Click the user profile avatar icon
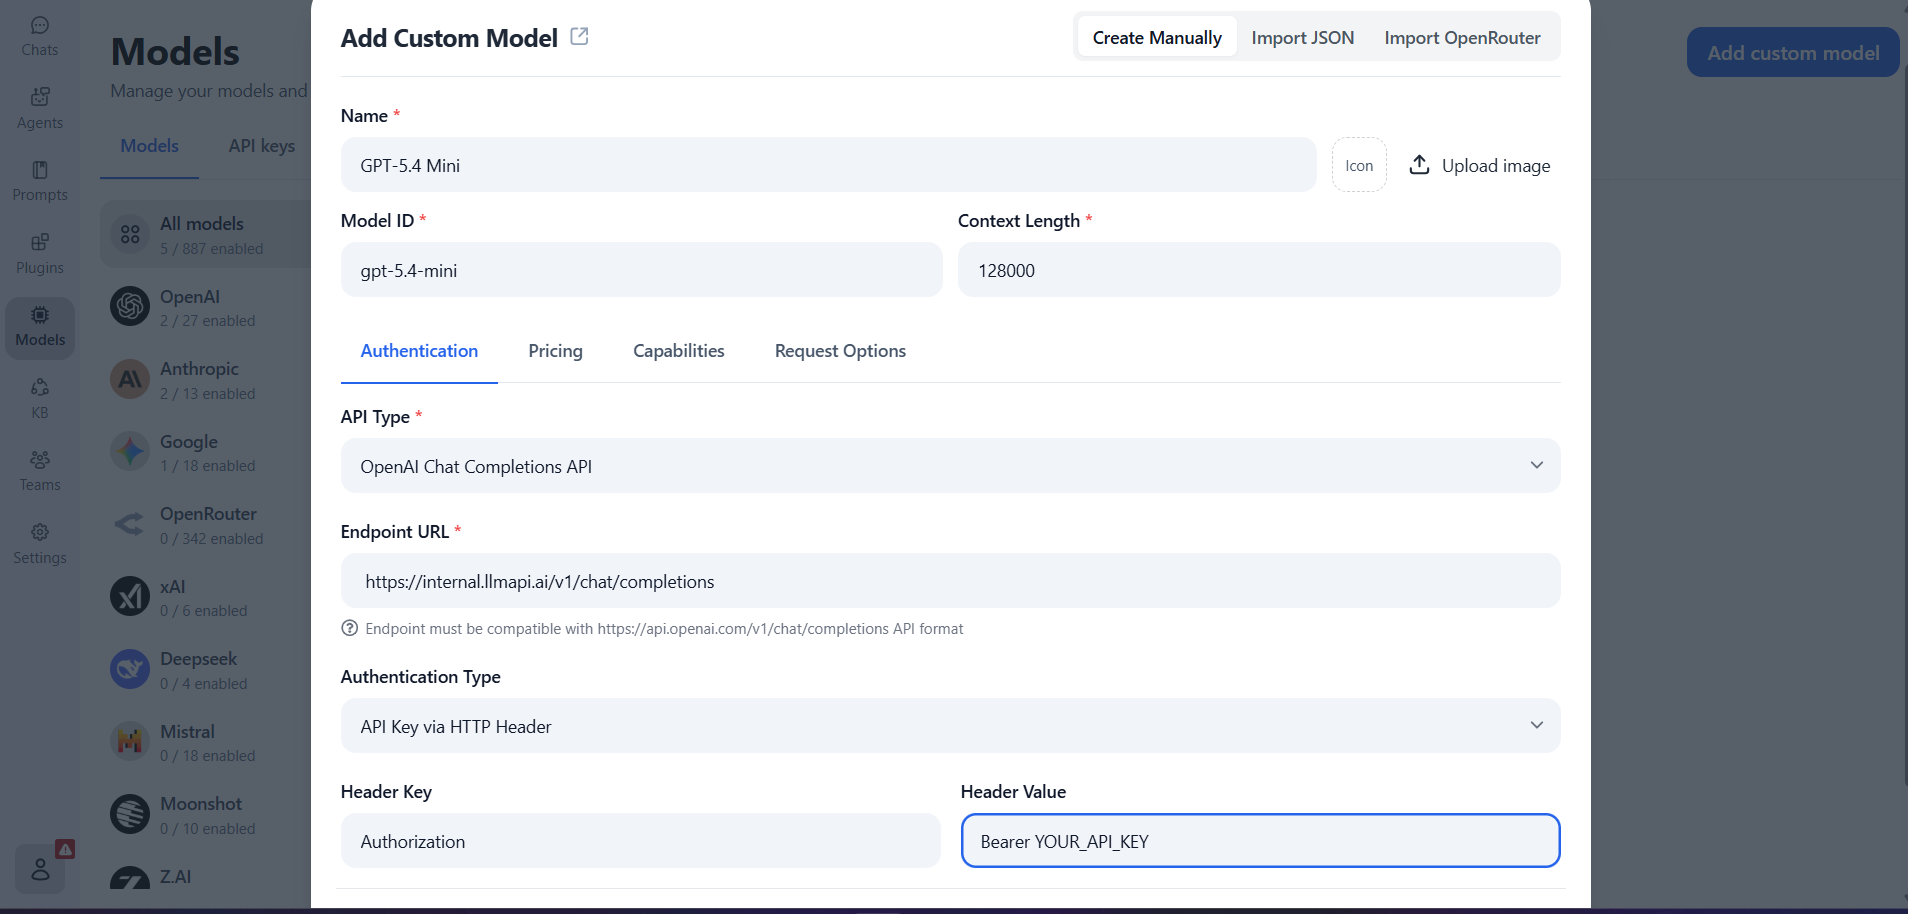Image resolution: width=1908 pixels, height=914 pixels. 40,869
